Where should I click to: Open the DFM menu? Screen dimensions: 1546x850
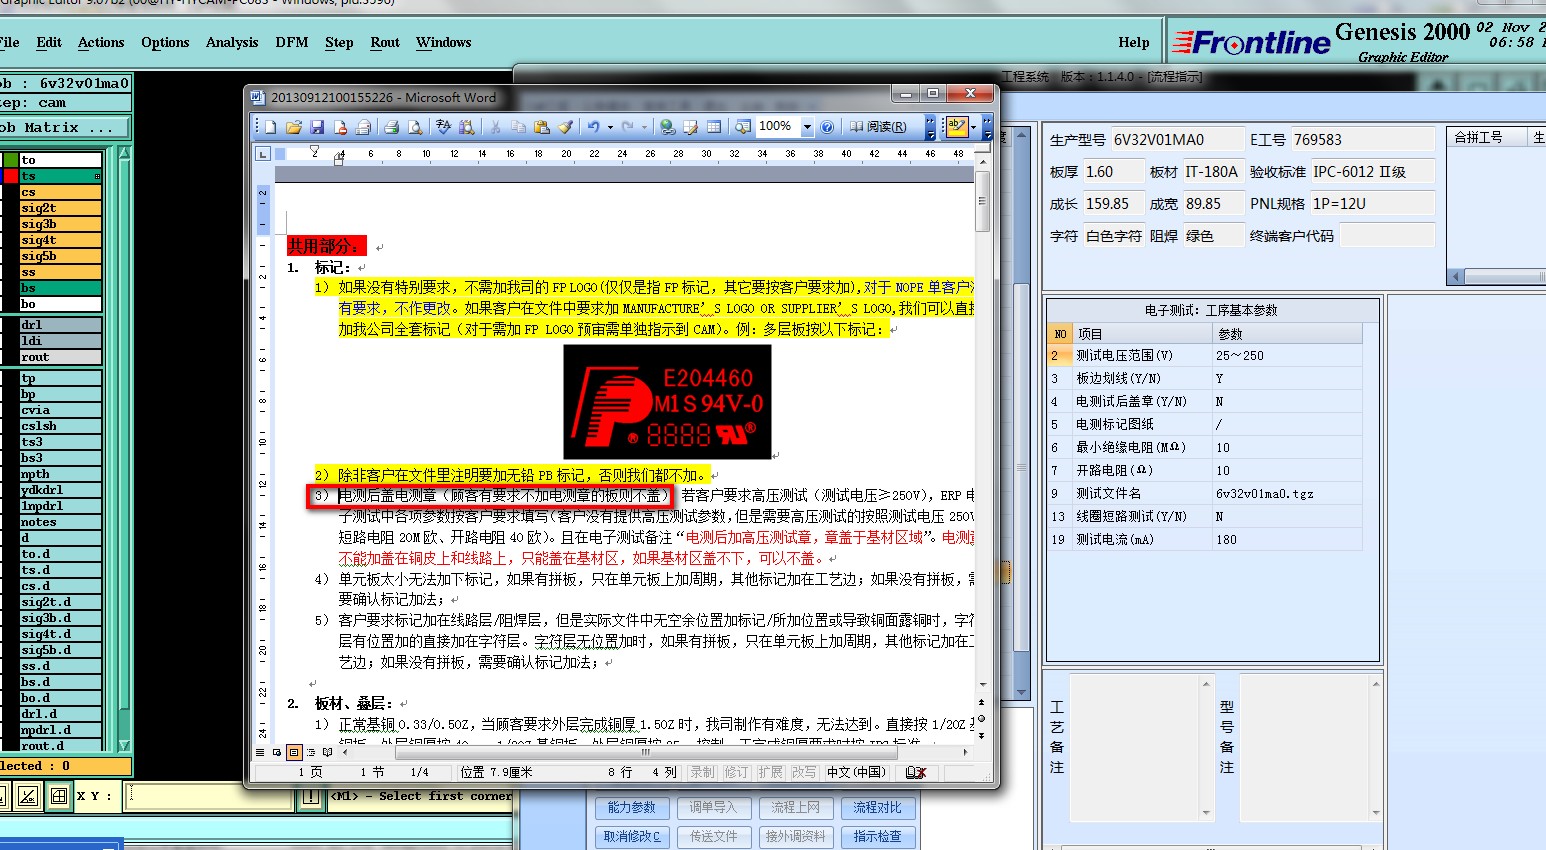coord(292,42)
